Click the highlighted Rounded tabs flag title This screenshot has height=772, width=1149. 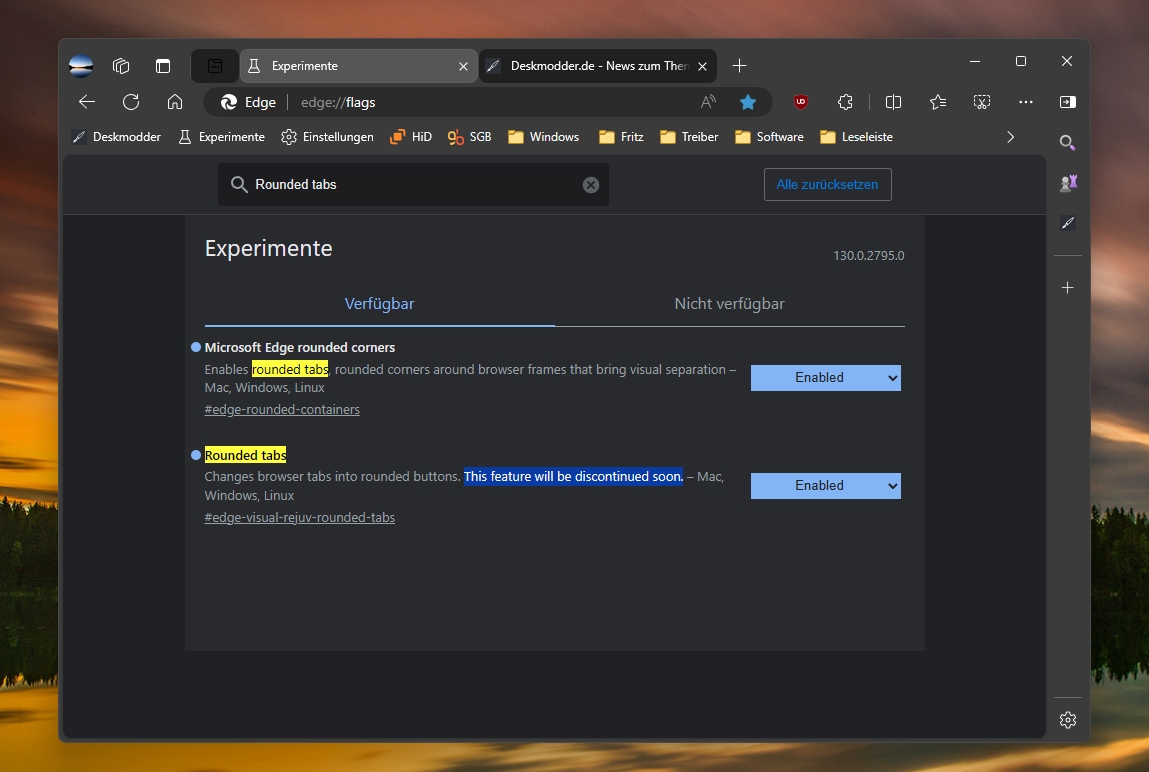click(245, 455)
